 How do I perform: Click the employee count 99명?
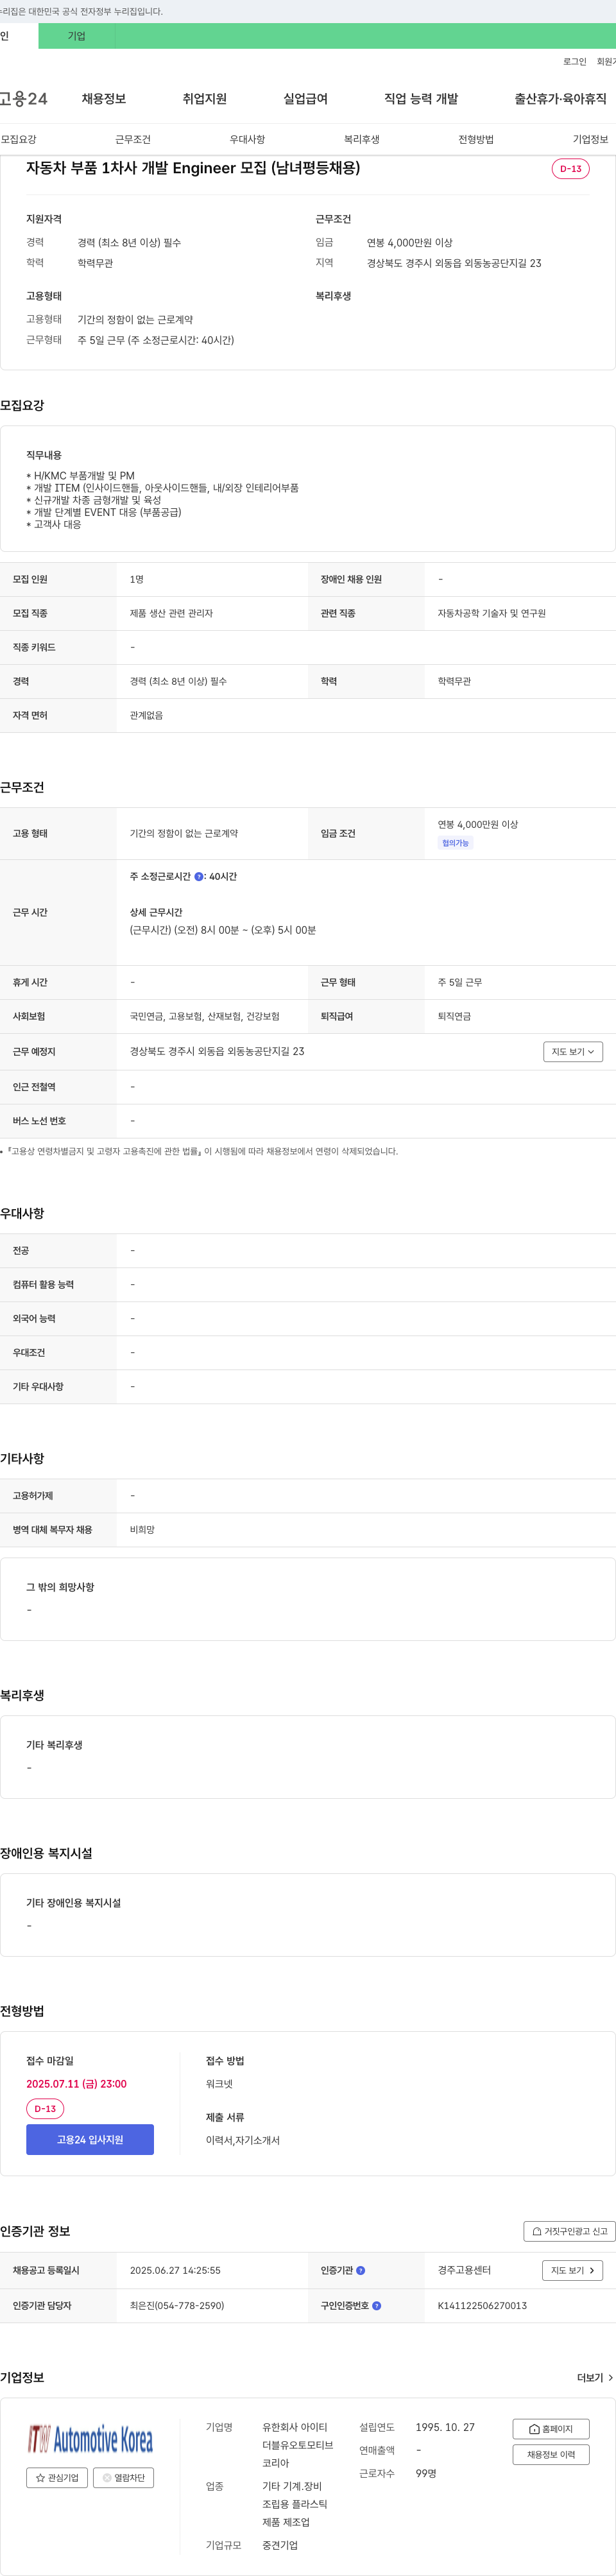(426, 2473)
